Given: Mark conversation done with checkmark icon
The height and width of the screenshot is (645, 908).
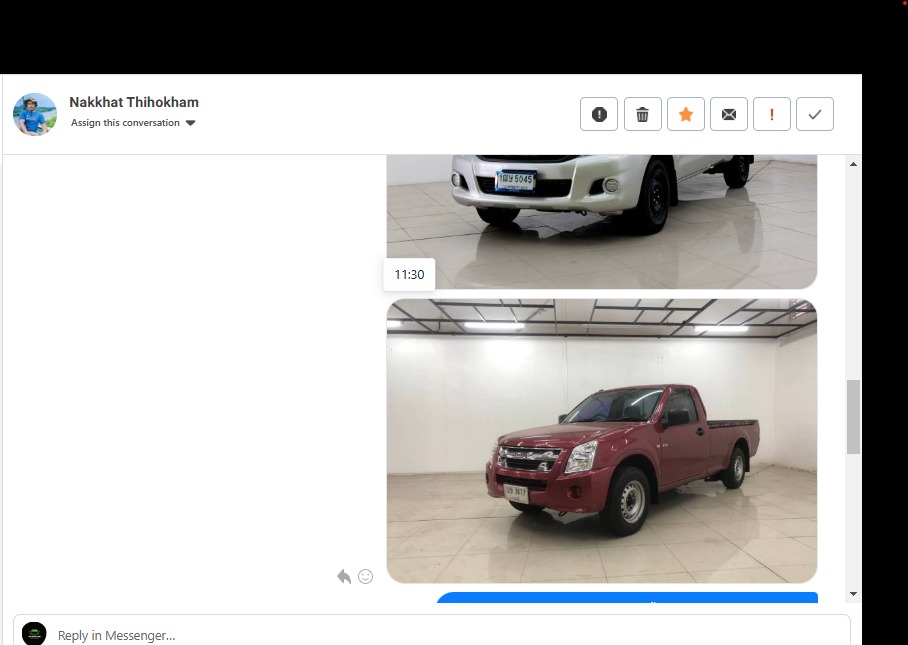Looking at the screenshot, I should tap(815, 114).
